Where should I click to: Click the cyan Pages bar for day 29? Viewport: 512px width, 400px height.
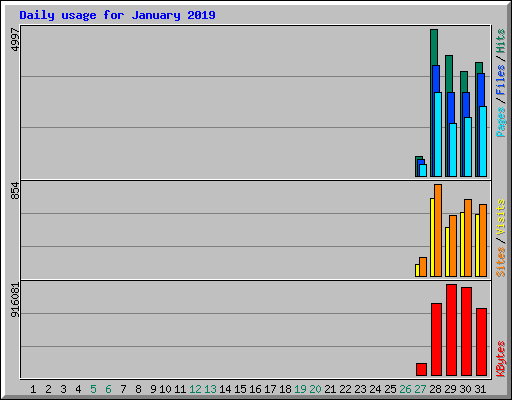pos(453,150)
